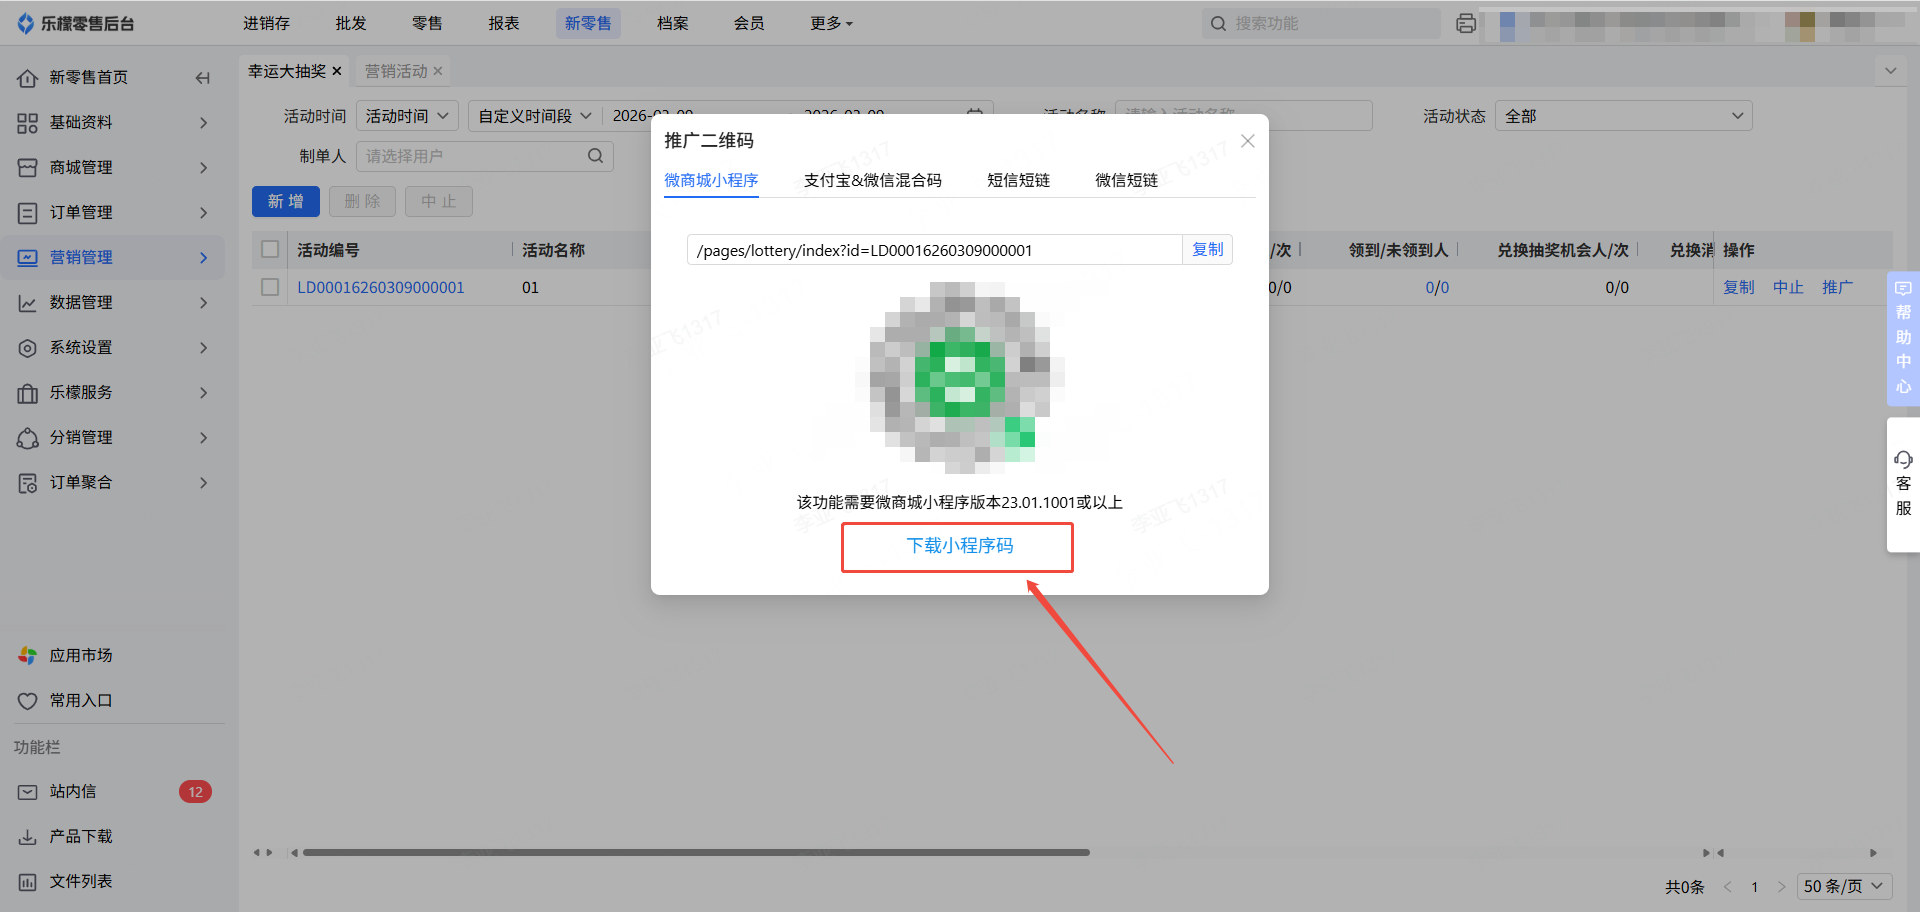Image resolution: width=1920 pixels, height=912 pixels.
Task: Click the 乐檬零售后台 logo icon
Action: 26,23
